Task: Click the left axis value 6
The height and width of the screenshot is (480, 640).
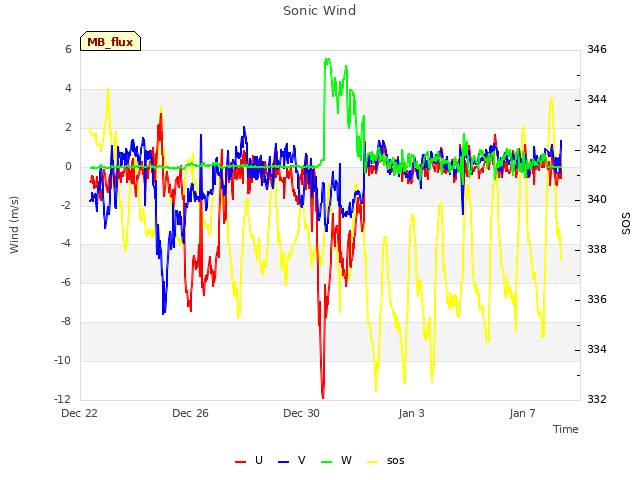Action: tap(68, 49)
